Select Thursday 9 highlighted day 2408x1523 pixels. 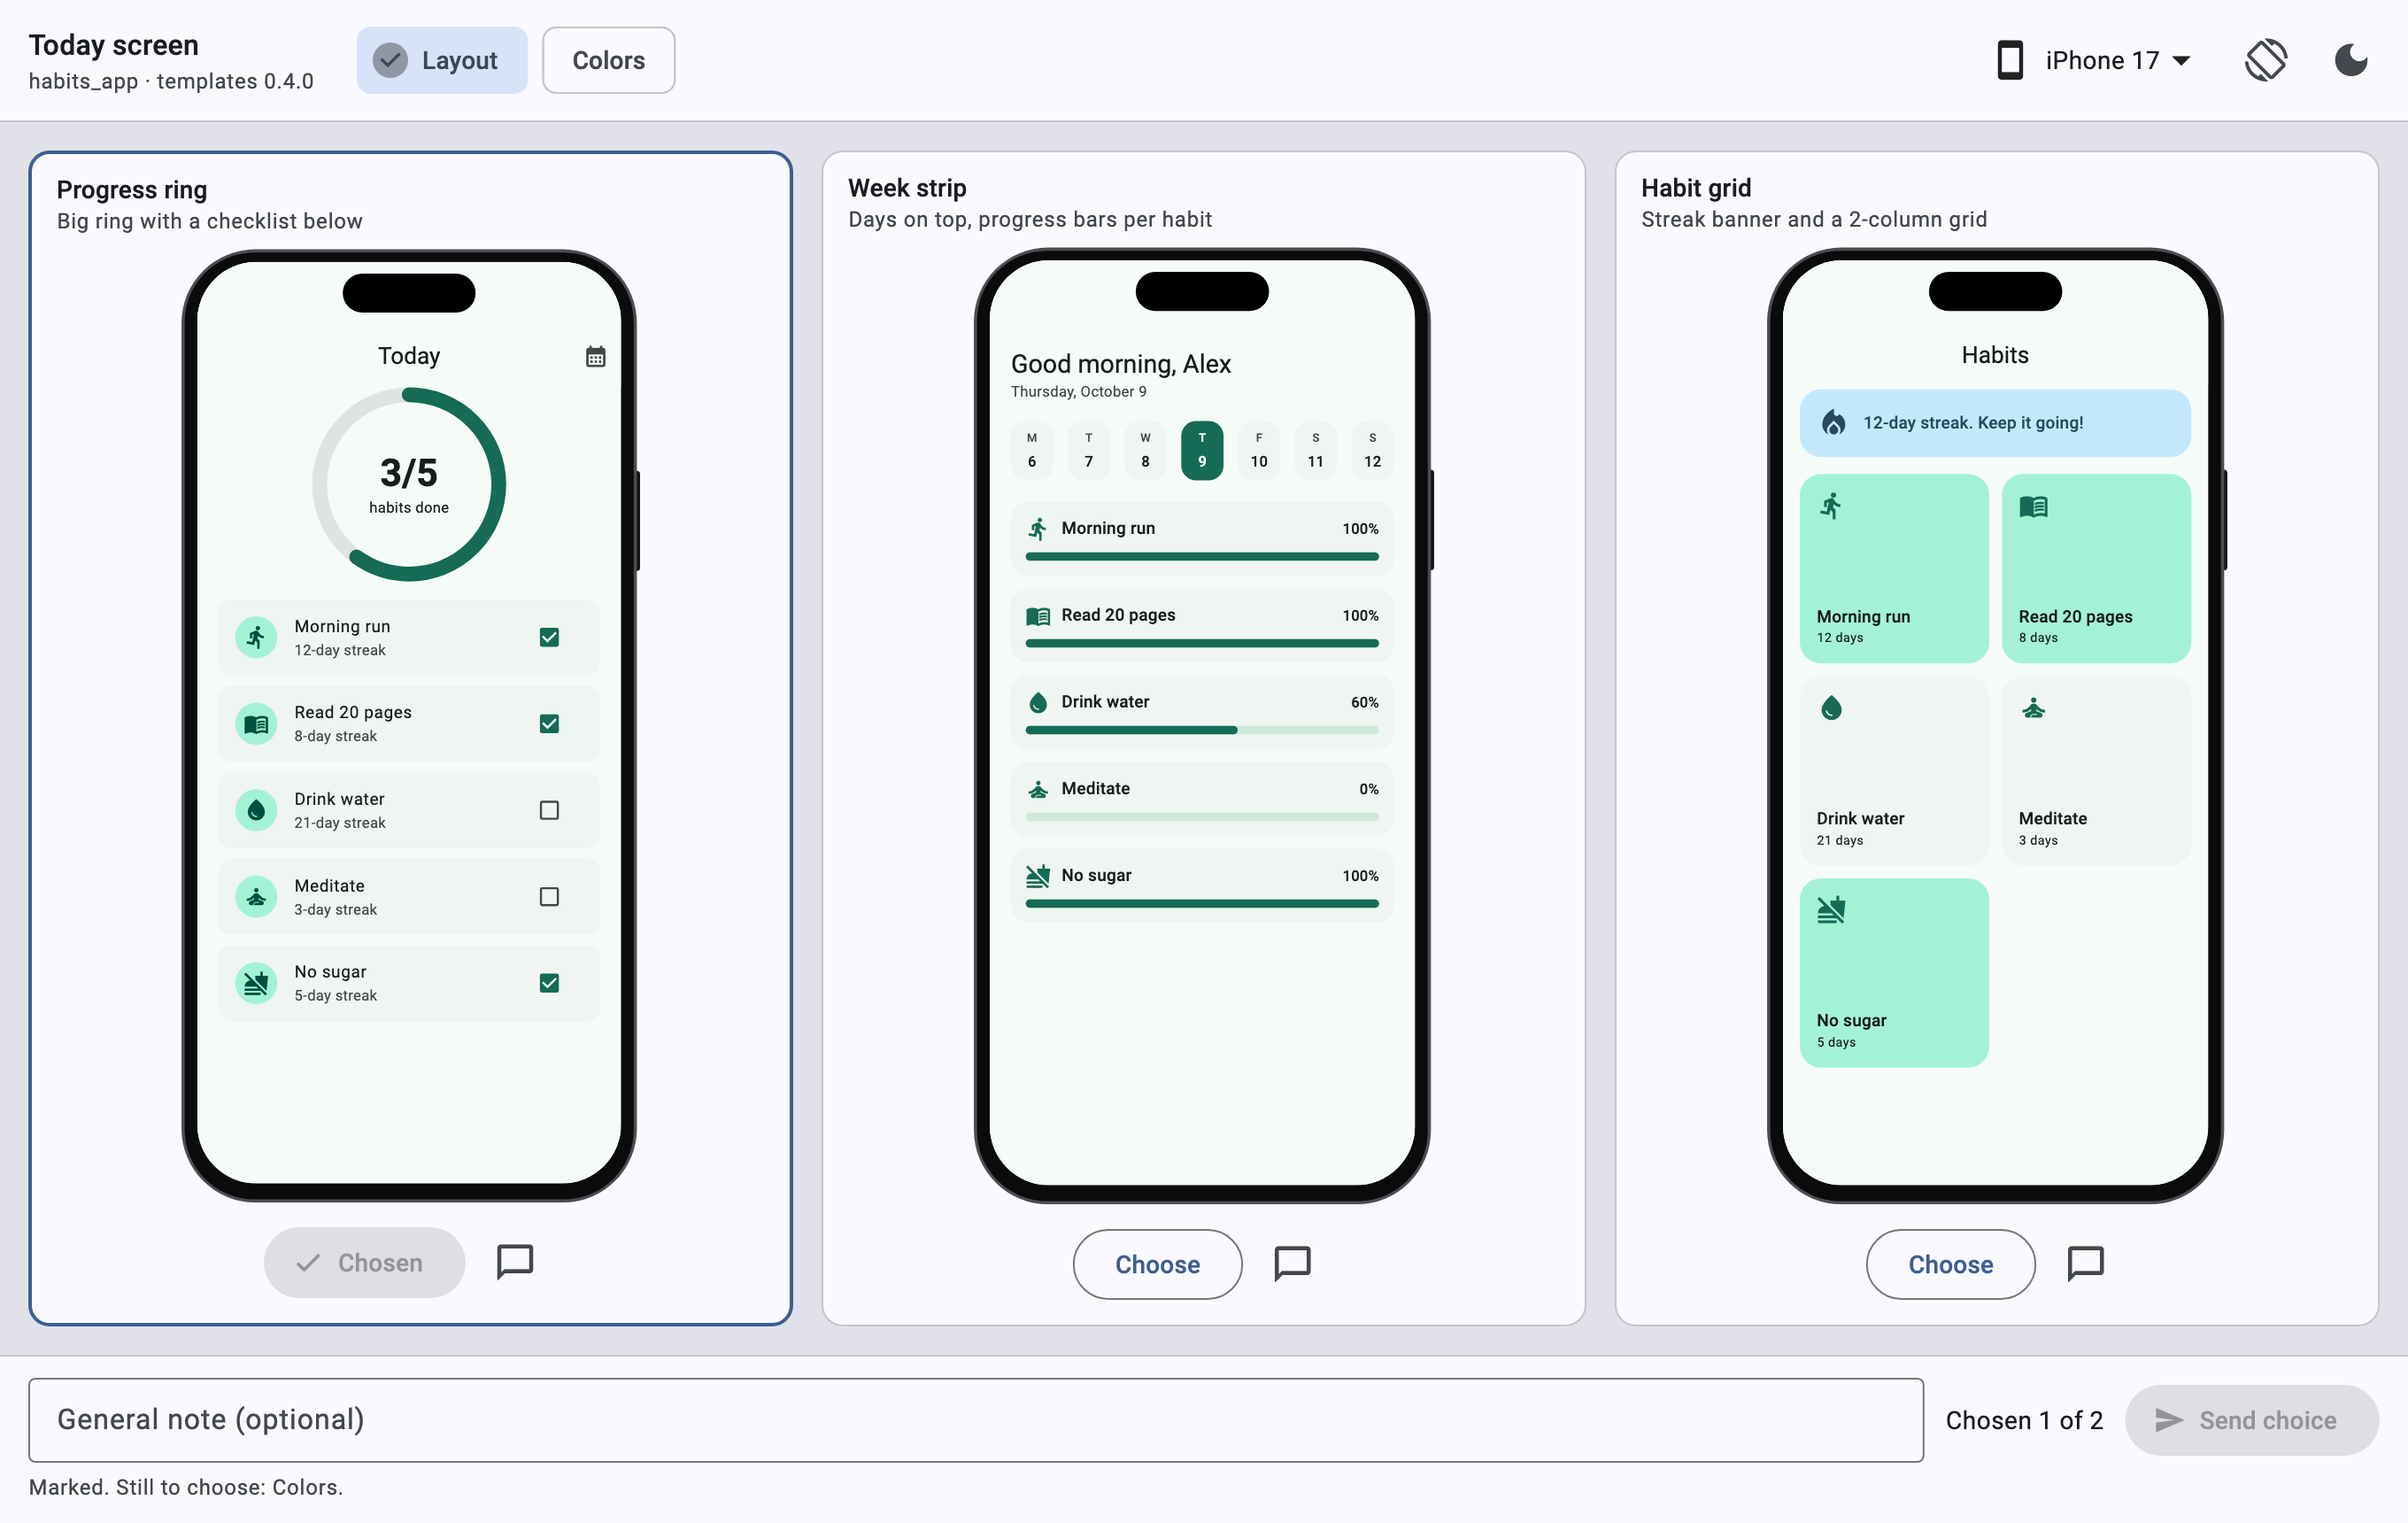click(x=1202, y=450)
